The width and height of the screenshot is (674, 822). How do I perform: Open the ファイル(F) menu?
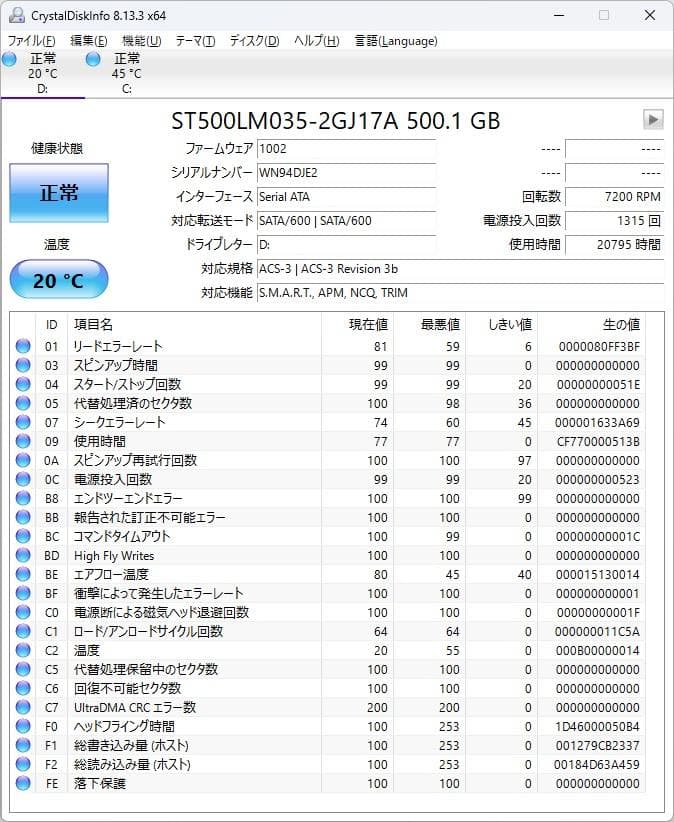click(31, 41)
